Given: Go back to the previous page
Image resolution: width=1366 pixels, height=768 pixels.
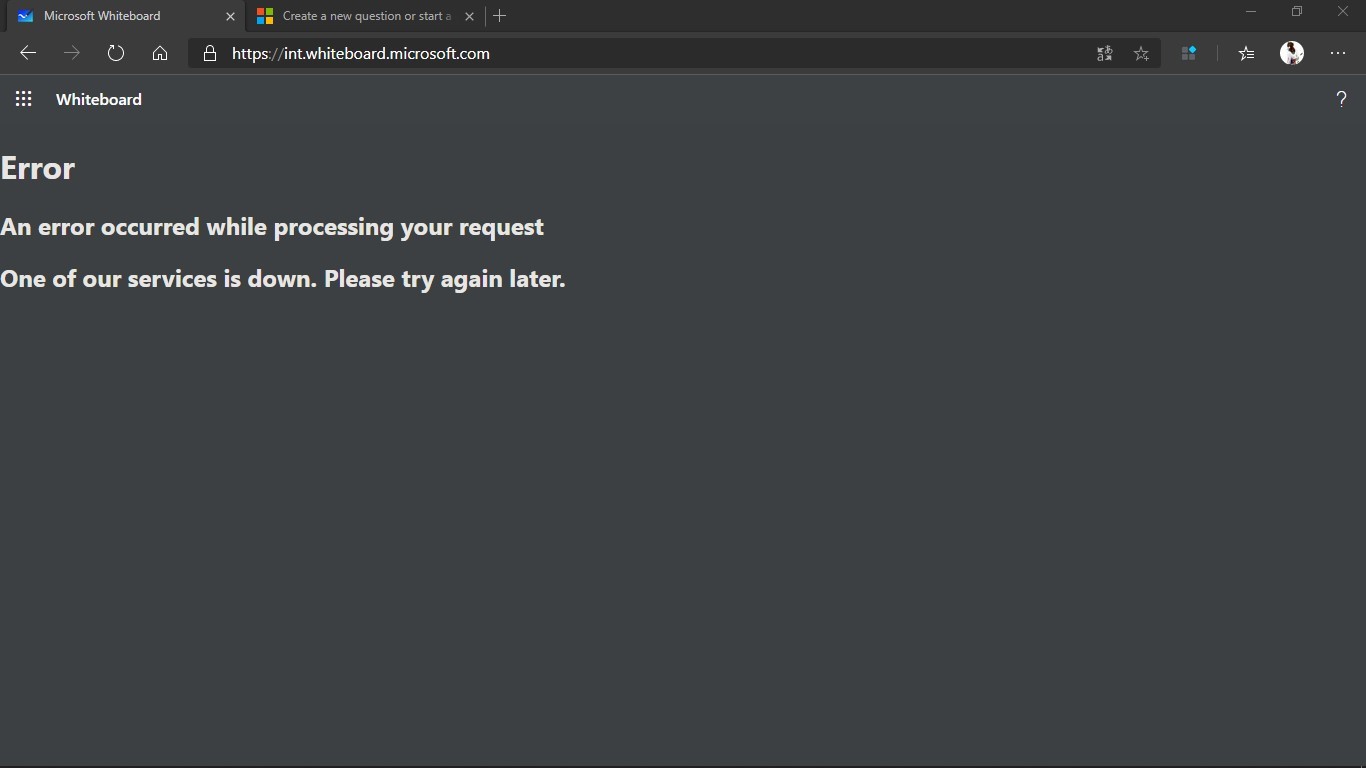Looking at the screenshot, I should [28, 54].
